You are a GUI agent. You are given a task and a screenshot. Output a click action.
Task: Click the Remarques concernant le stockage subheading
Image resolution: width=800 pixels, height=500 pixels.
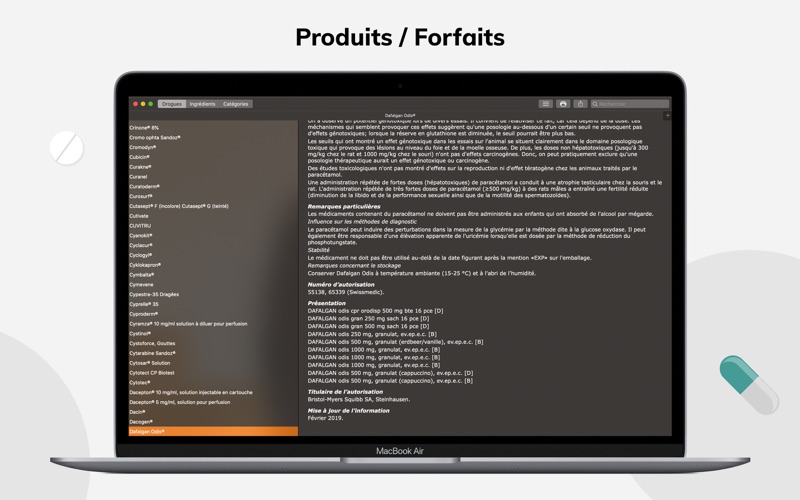coord(354,265)
